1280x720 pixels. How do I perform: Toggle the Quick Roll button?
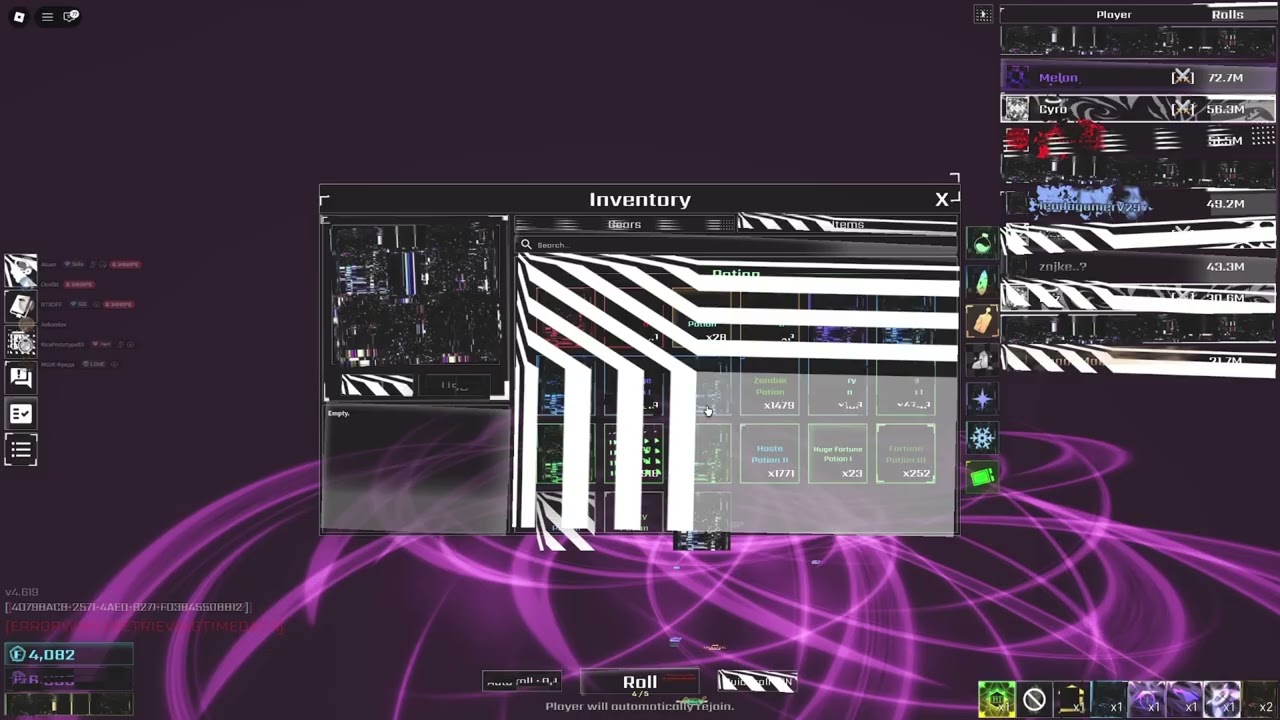[757, 682]
